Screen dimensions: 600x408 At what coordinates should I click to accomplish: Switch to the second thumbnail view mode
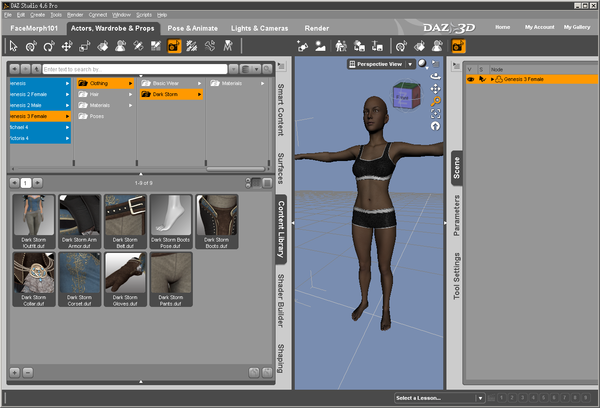[268, 183]
